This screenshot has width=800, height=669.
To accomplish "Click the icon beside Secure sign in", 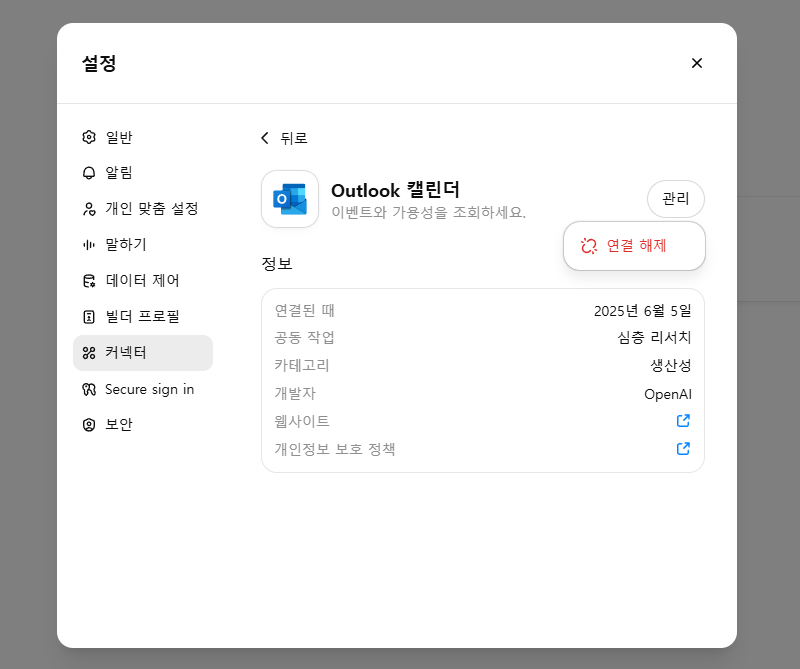I will (x=89, y=389).
